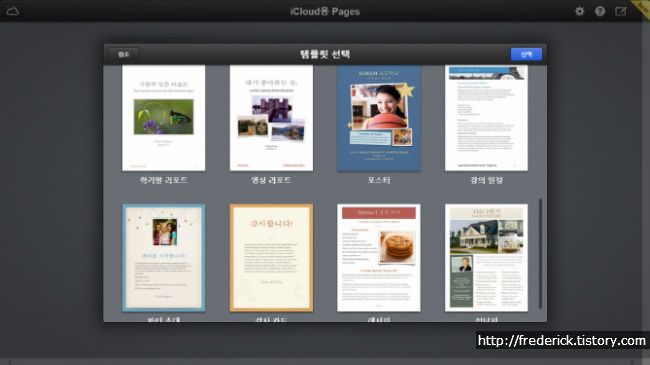Click the 학기말 리포트 label
Image resolution: width=650 pixels, height=365 pixels.
point(163,180)
